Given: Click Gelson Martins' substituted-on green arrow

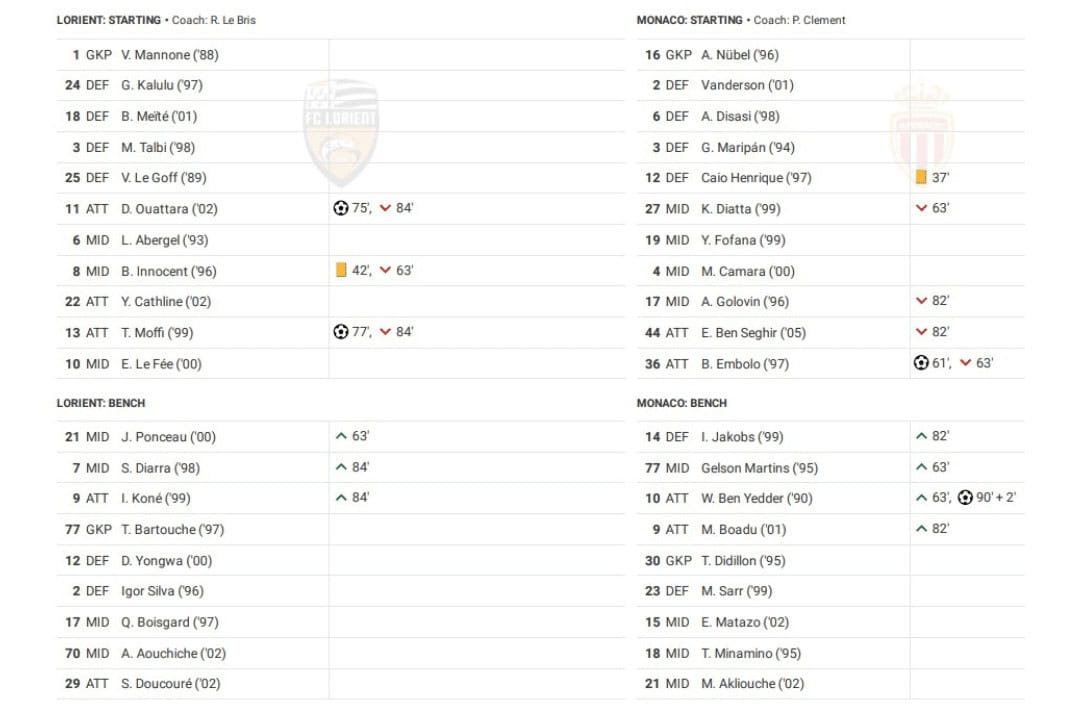Looking at the screenshot, I should pyautogui.click(x=921, y=467).
